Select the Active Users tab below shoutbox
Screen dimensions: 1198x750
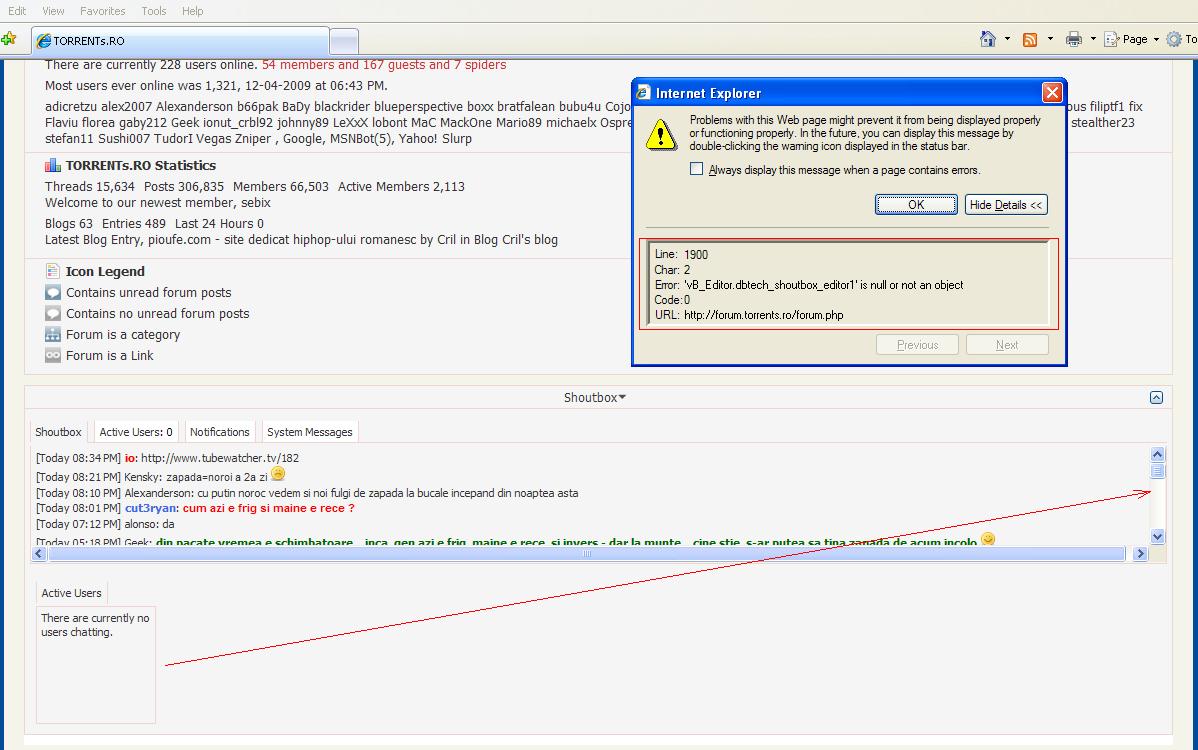coord(71,593)
